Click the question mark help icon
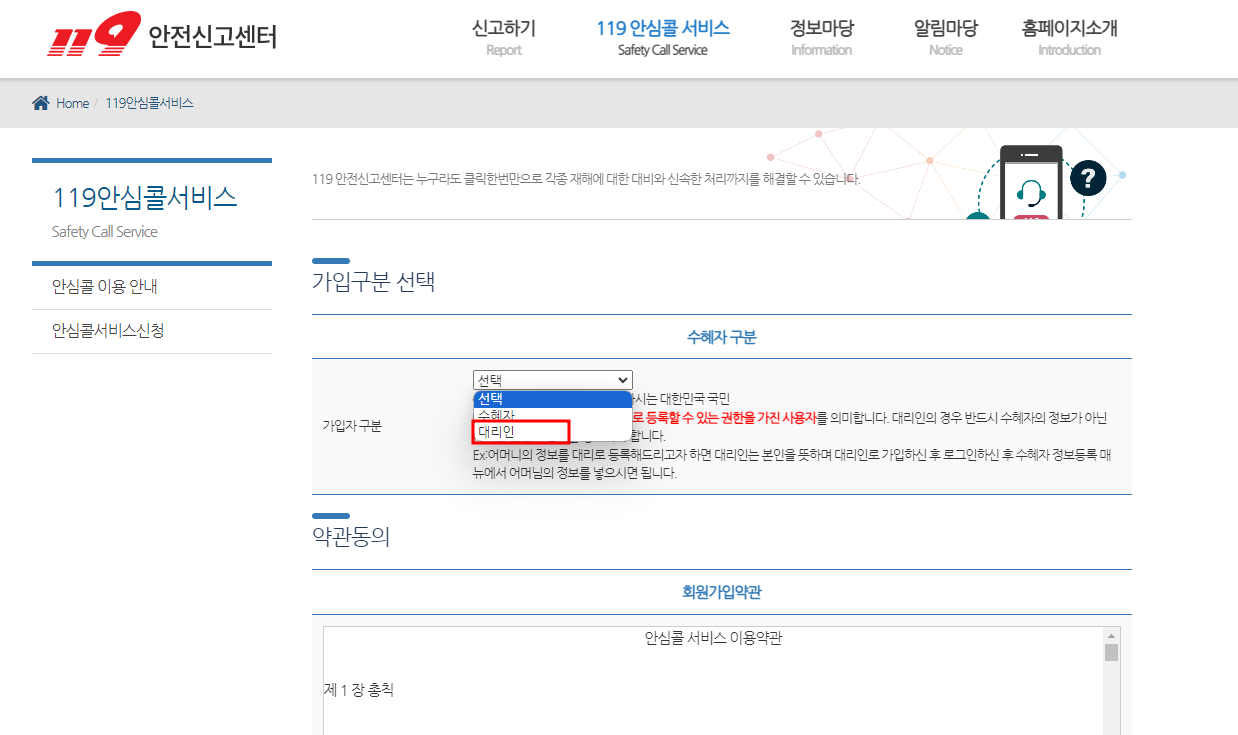Screen dimensions: 1238x735 (1089, 178)
